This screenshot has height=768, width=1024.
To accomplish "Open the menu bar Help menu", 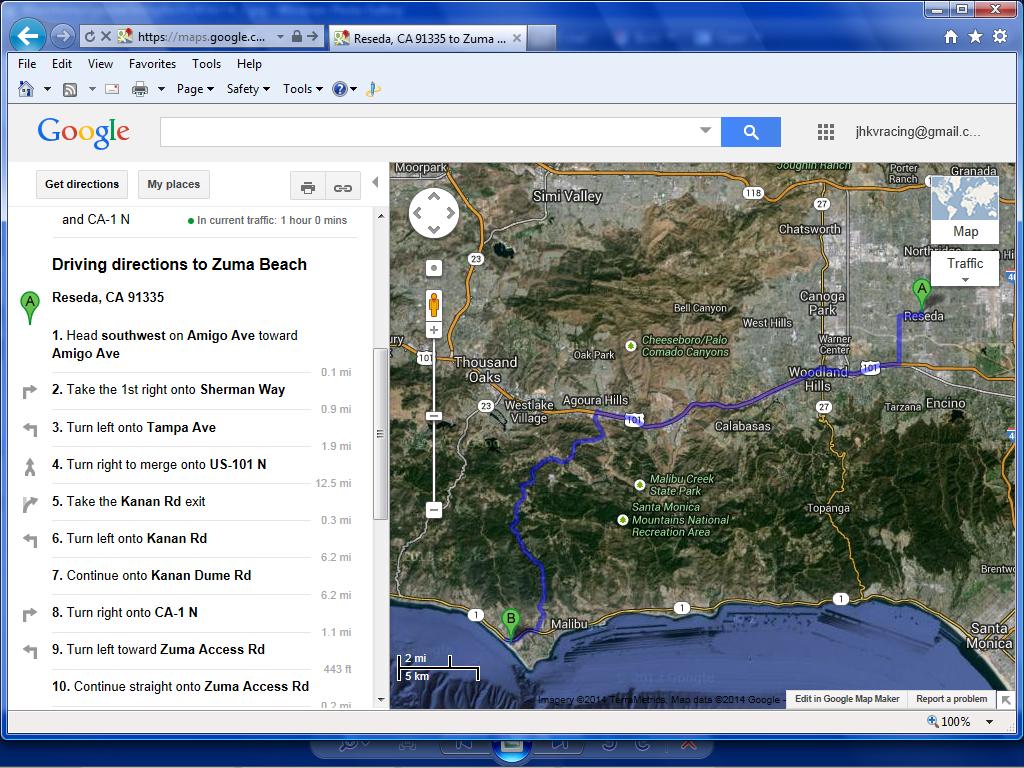I will pos(249,64).
